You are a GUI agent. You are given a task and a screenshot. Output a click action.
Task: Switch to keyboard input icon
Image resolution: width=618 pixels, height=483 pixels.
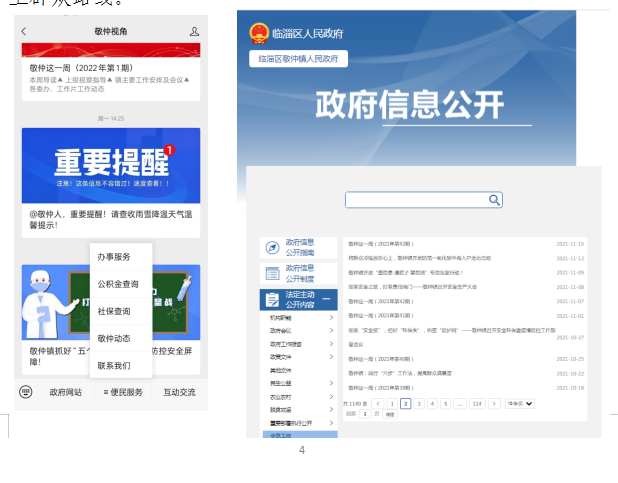point(26,392)
